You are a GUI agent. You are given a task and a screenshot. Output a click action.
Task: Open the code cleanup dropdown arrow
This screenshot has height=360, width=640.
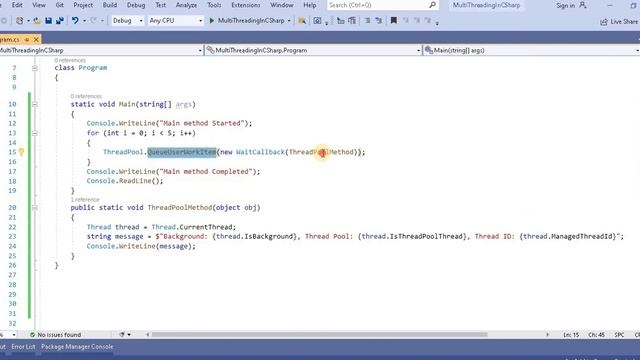click(x=129, y=335)
